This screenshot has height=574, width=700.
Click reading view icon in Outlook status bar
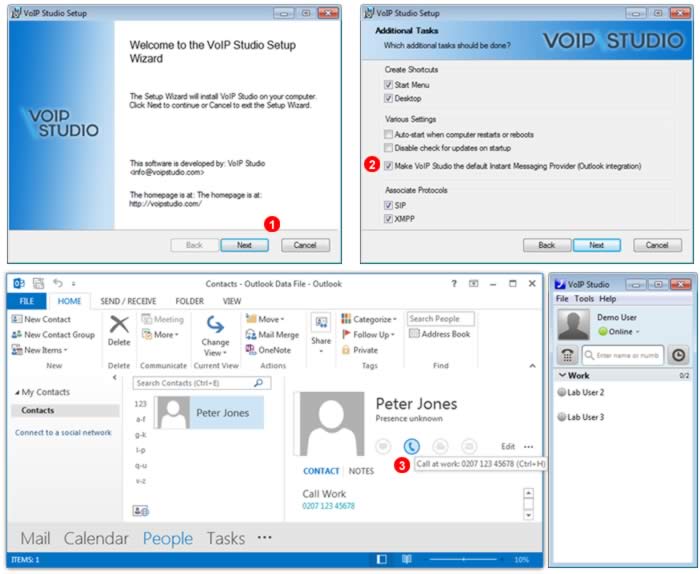[x=407, y=559]
